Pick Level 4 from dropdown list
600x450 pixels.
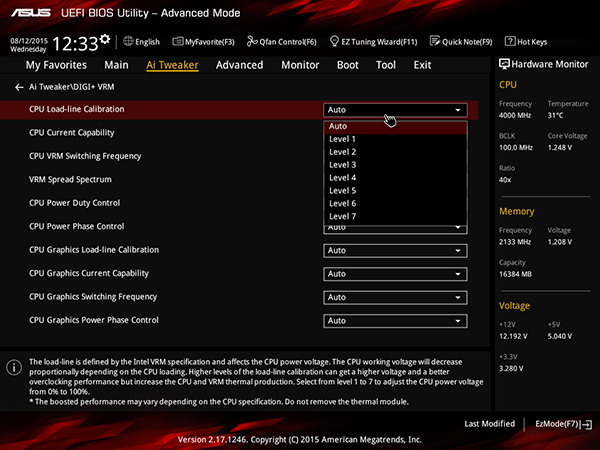point(395,178)
